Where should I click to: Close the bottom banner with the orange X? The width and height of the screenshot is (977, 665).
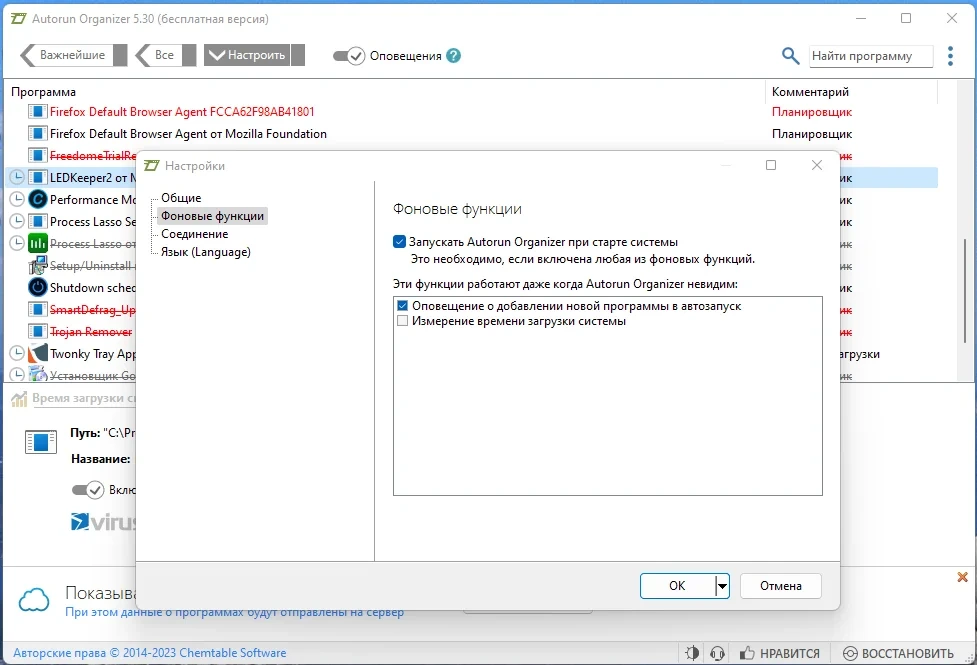click(x=962, y=577)
